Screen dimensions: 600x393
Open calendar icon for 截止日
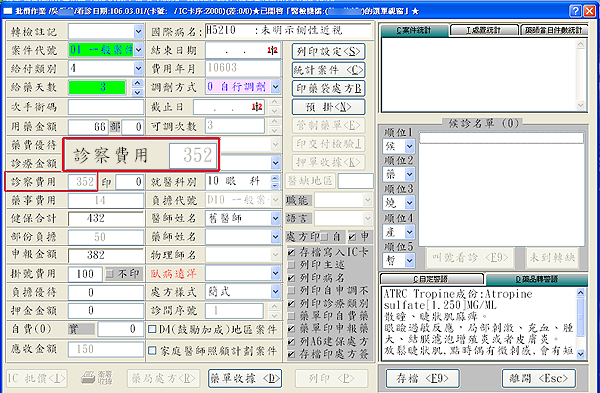point(257,107)
